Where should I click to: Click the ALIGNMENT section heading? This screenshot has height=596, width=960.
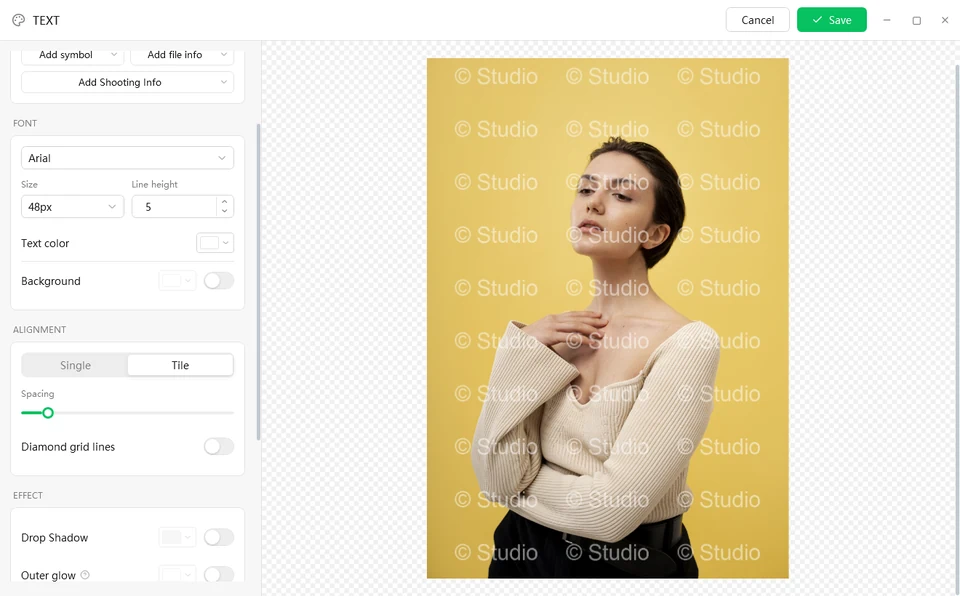39,330
